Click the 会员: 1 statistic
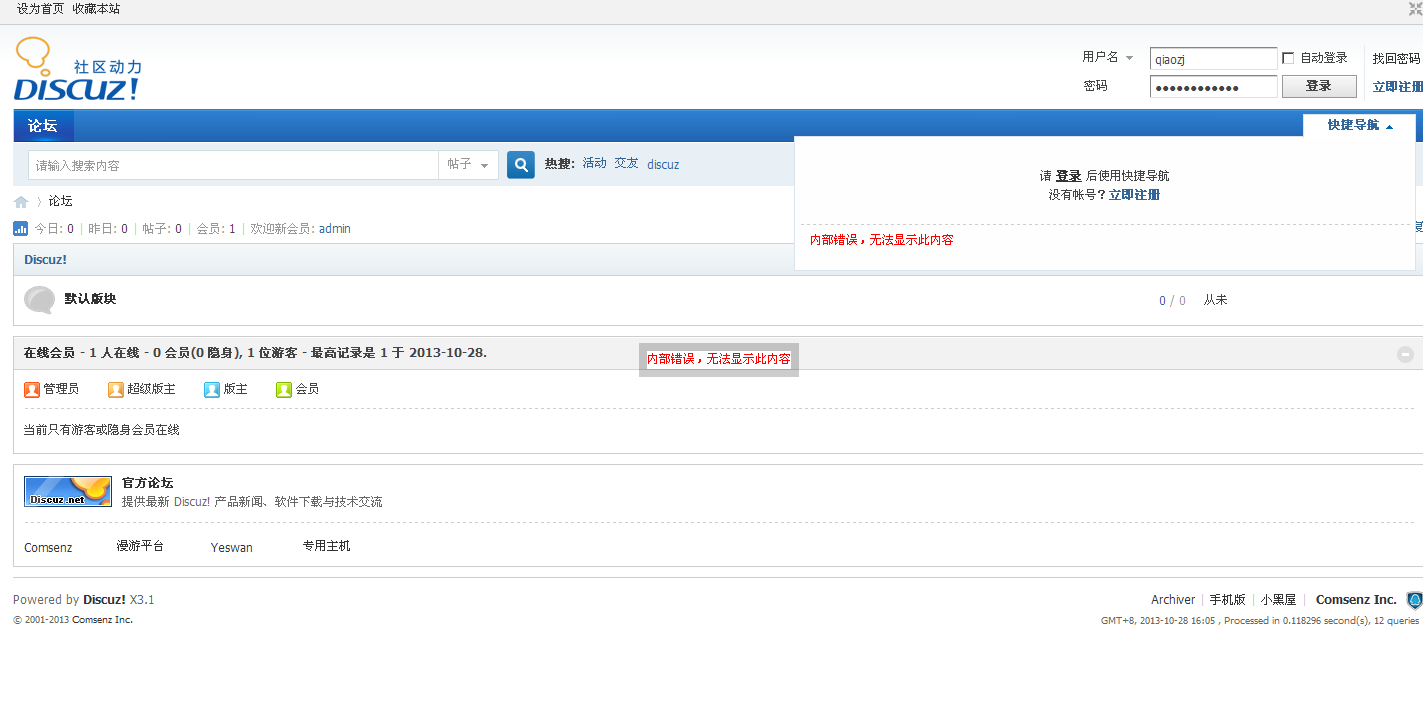The image size is (1423, 721). pos(216,229)
